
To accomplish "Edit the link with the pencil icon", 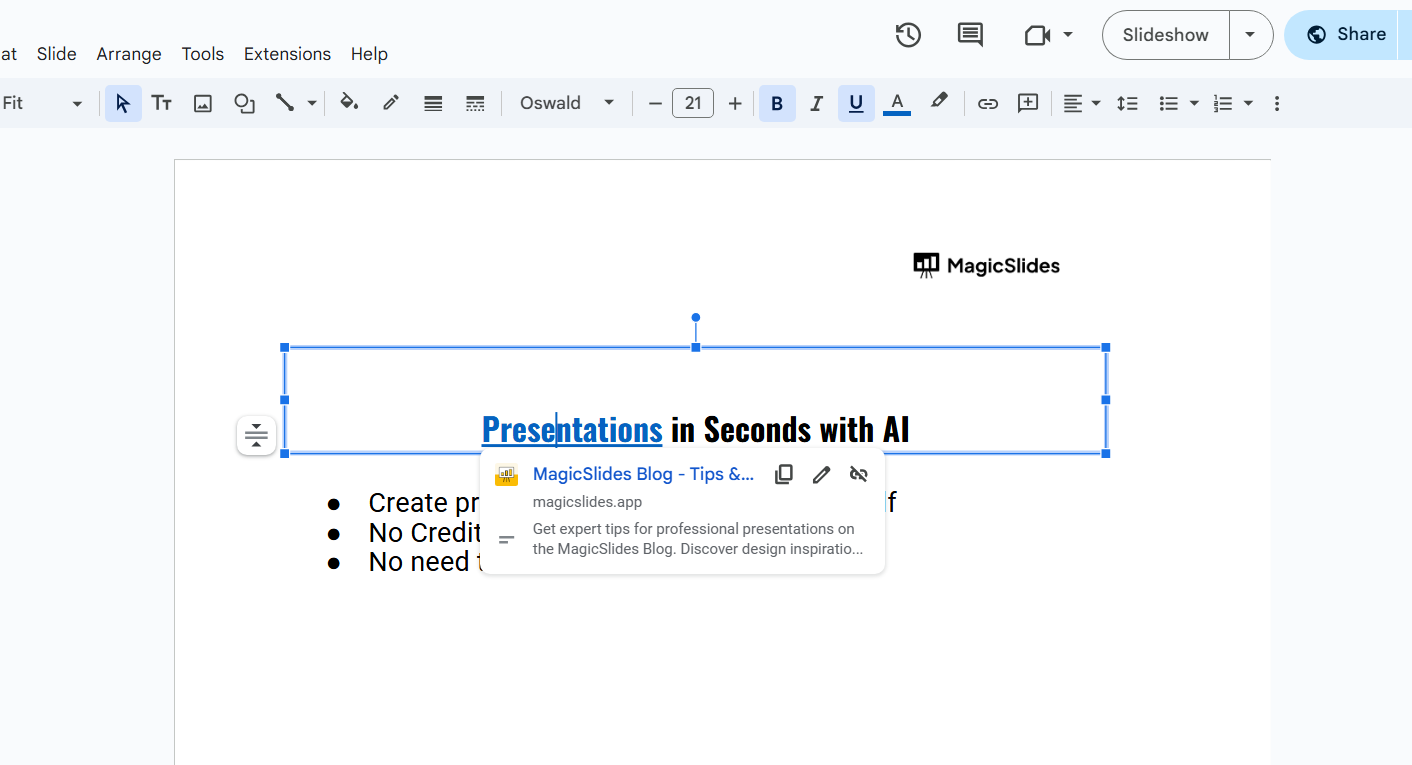I will [x=821, y=474].
